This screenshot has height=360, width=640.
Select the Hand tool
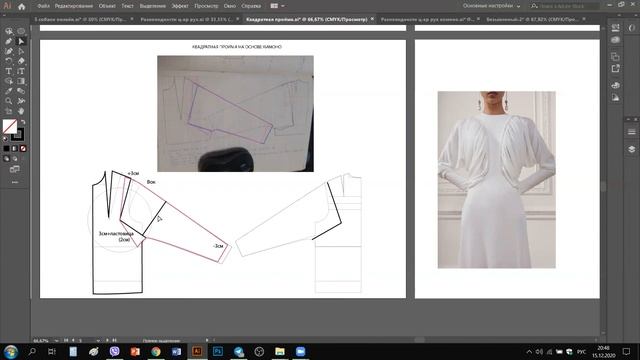click(21, 111)
